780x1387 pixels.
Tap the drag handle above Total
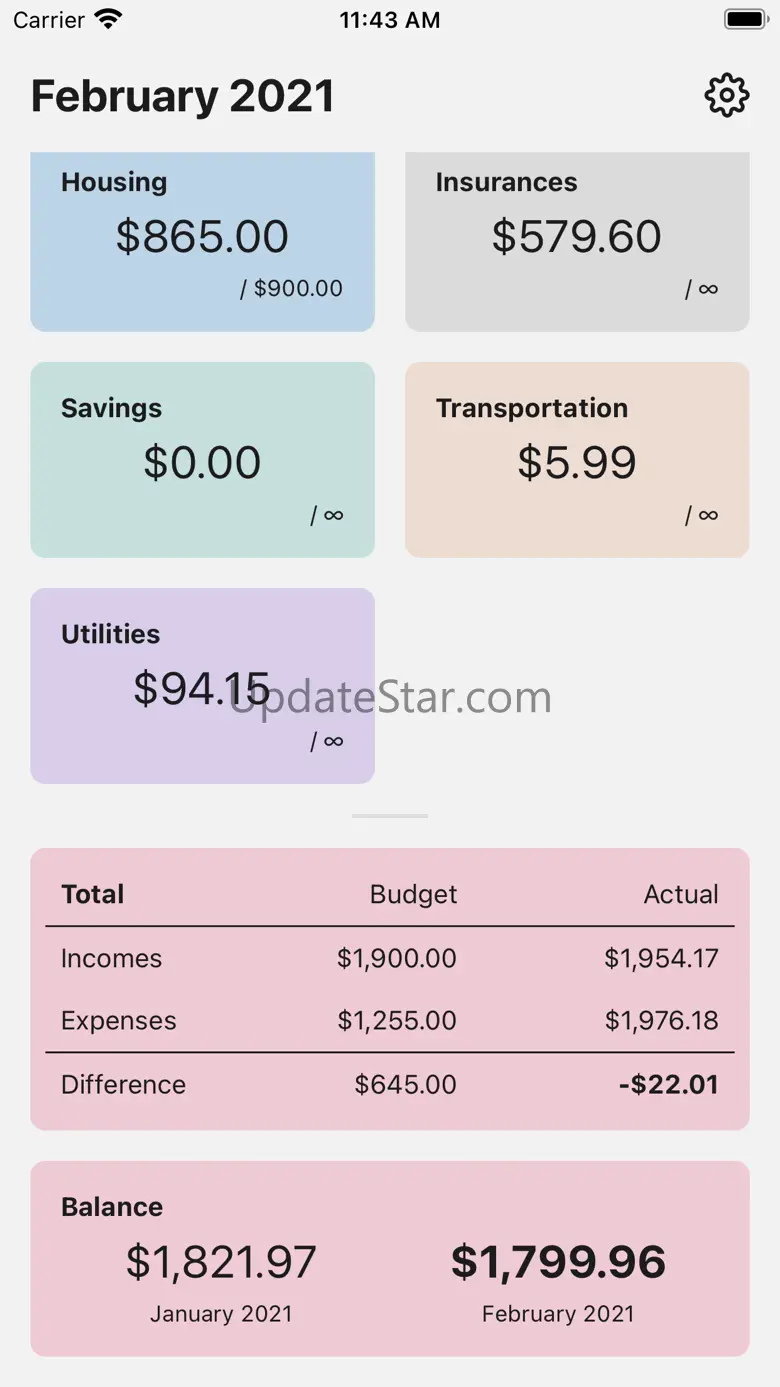[x=390, y=816]
